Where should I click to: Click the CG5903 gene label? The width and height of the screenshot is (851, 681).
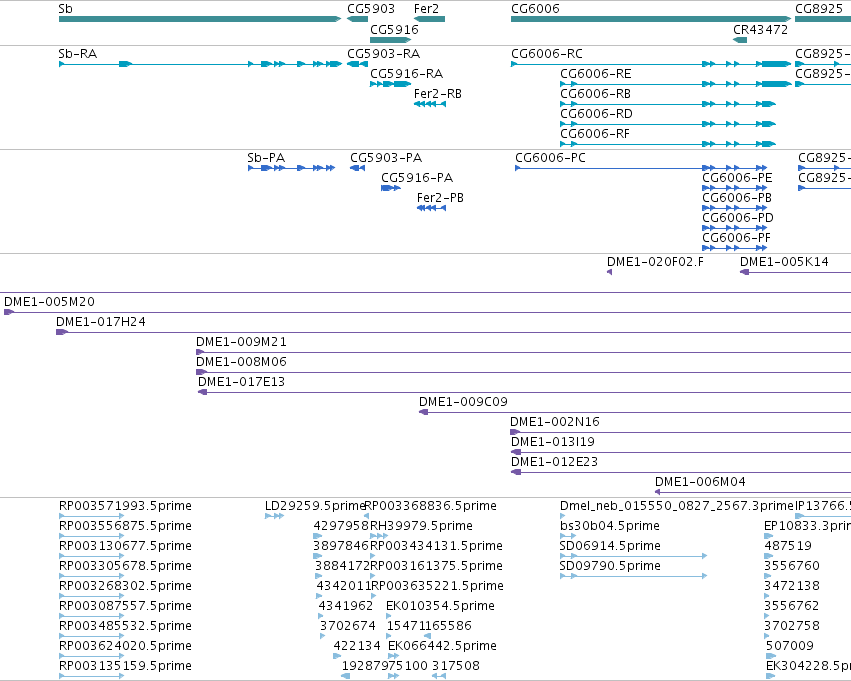click(x=371, y=9)
